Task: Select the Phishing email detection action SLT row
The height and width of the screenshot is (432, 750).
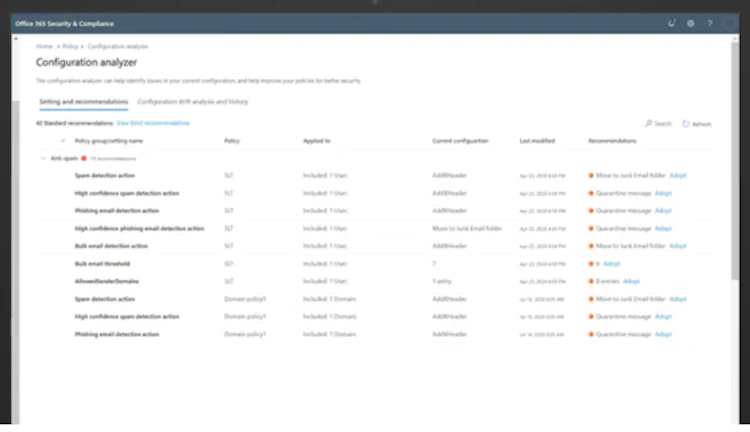Action: point(116,211)
